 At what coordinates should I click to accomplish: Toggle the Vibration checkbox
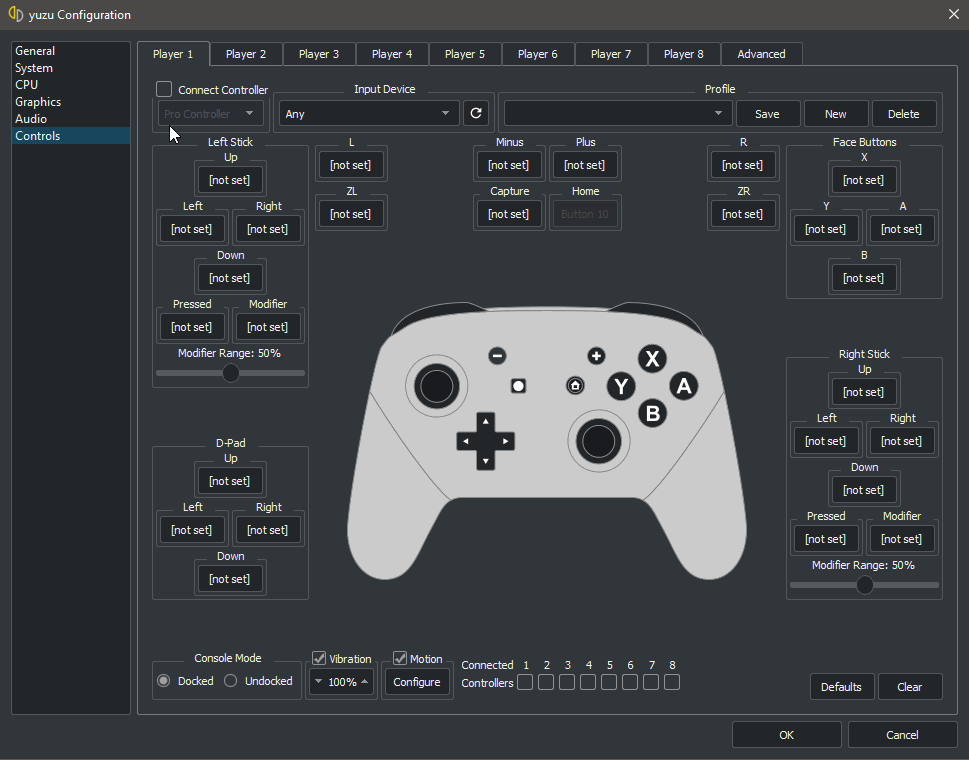click(319, 658)
